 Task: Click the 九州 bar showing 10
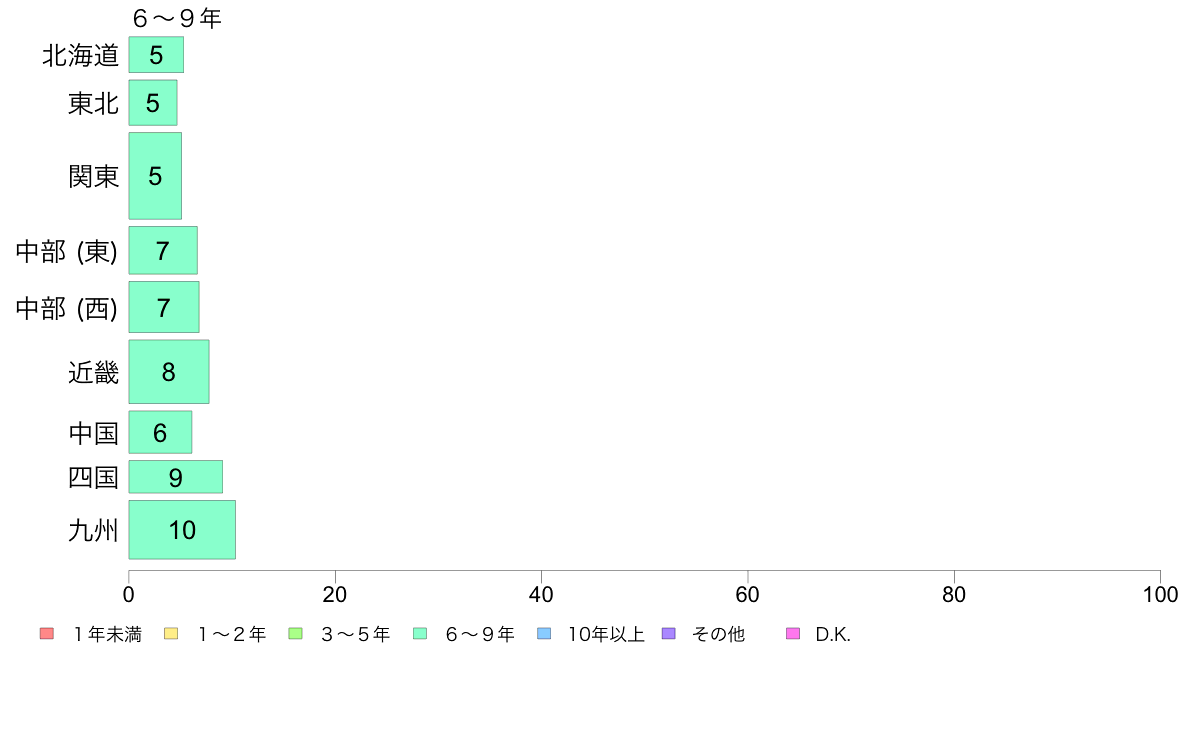[182, 530]
